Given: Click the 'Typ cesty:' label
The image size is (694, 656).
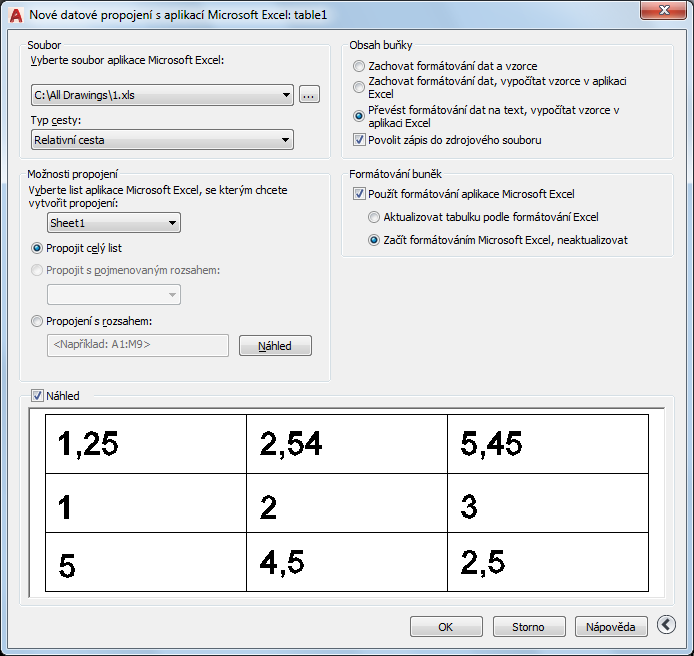Looking at the screenshot, I should click(56, 120).
